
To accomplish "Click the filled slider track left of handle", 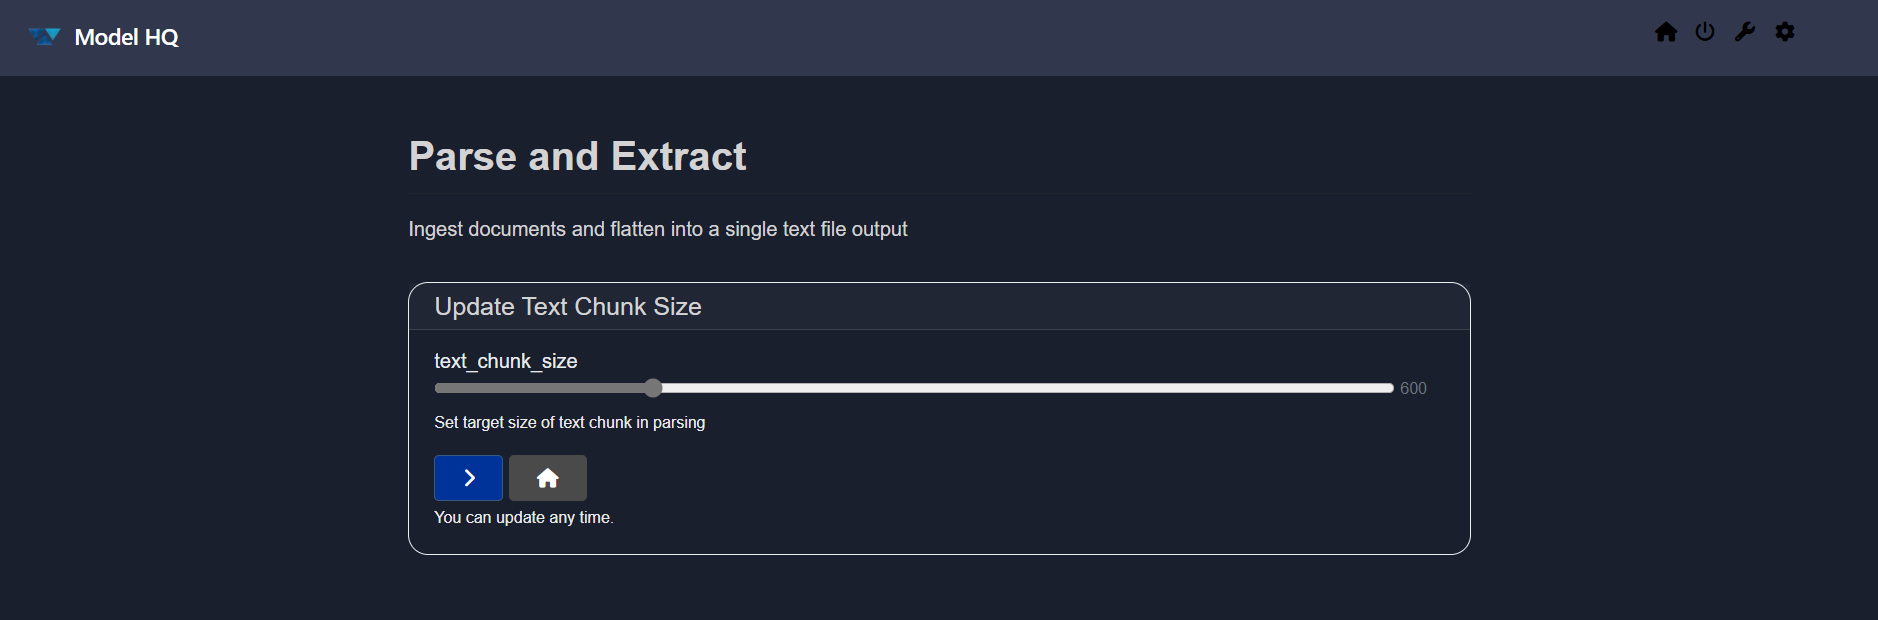I will pos(540,388).
